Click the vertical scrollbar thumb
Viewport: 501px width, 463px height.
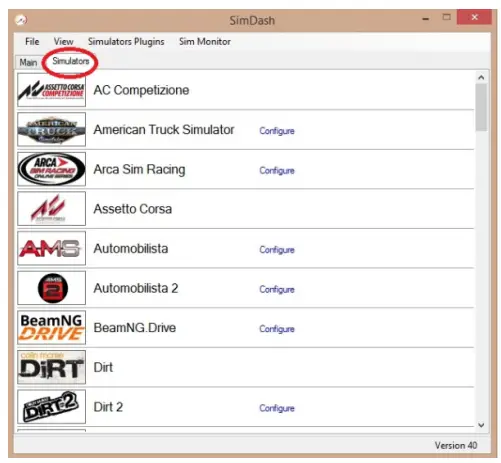[x=481, y=107]
